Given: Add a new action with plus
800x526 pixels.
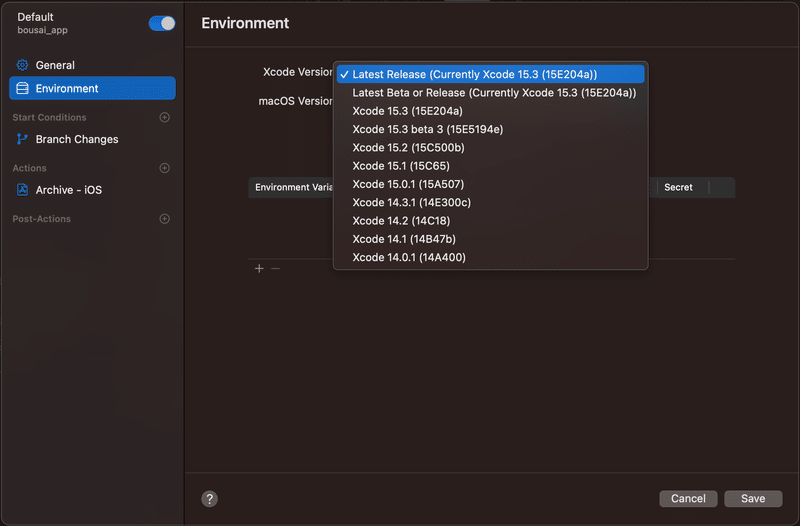Looking at the screenshot, I should pyautogui.click(x=165, y=168).
